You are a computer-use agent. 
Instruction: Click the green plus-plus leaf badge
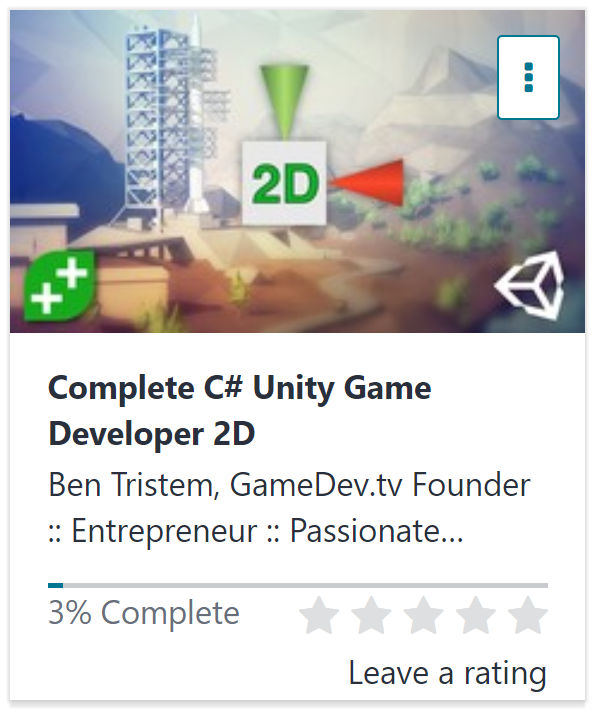(x=59, y=285)
